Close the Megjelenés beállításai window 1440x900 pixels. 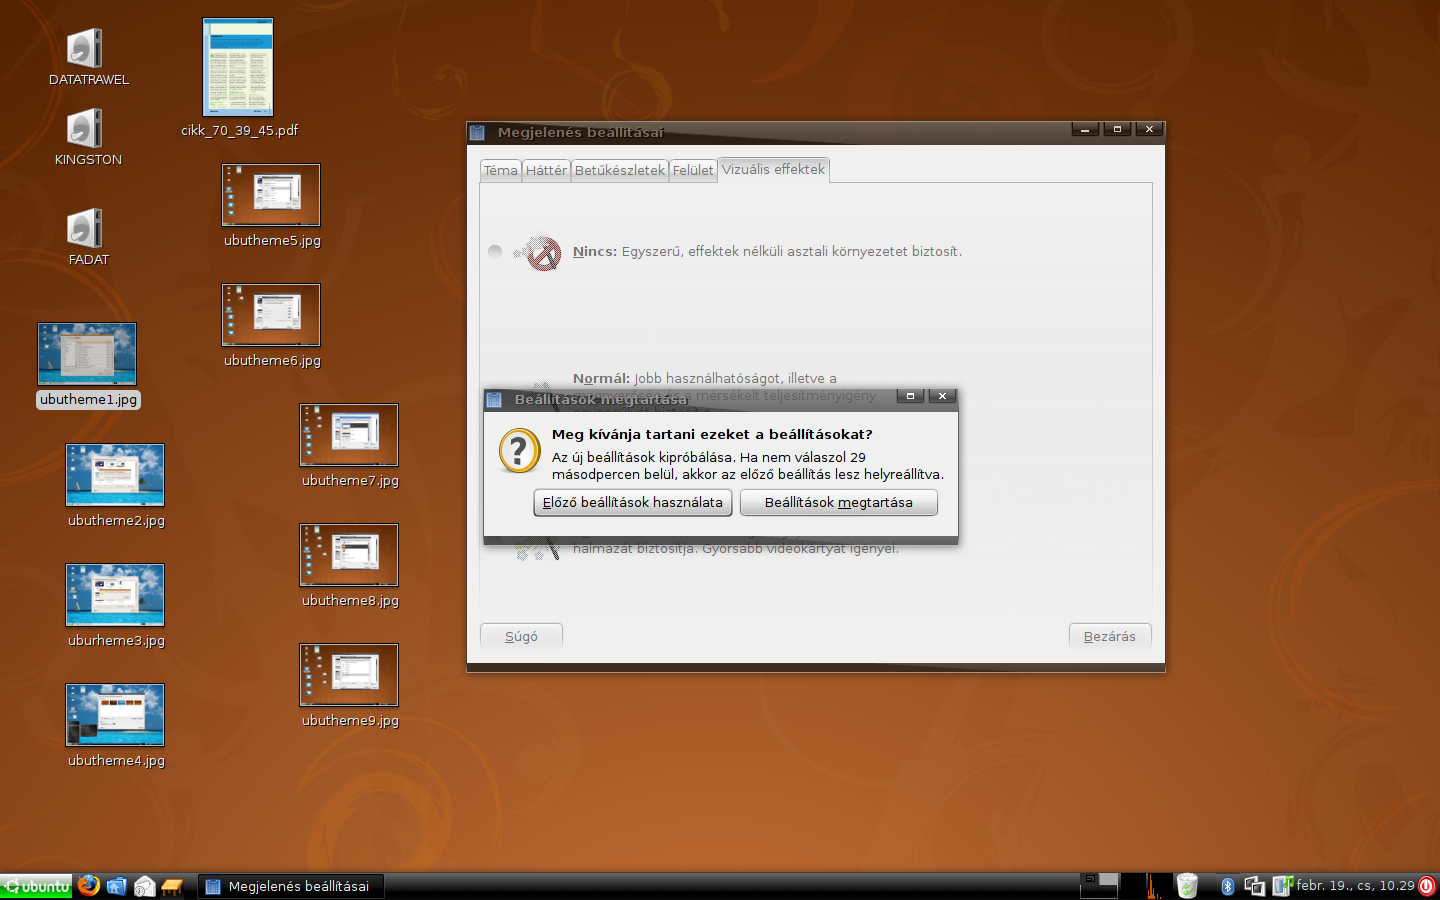pyautogui.click(x=1150, y=130)
